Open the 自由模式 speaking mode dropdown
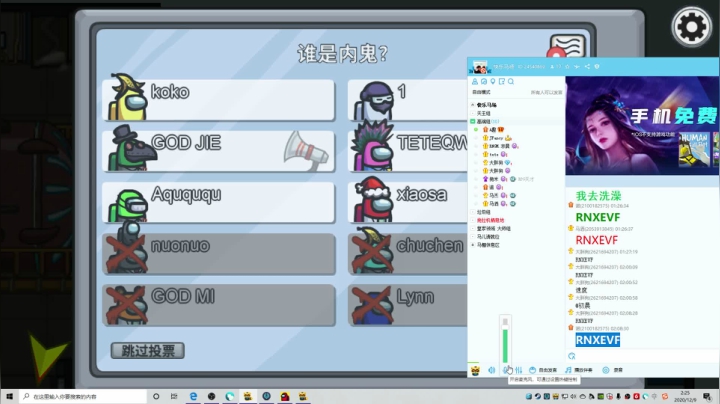The height and width of the screenshot is (404, 720). (481, 92)
